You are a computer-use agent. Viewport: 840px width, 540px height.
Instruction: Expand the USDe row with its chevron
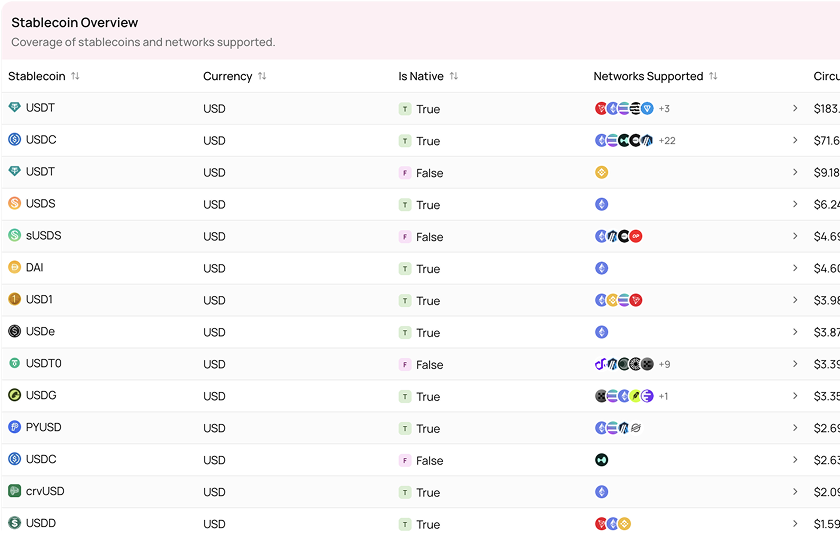pyautogui.click(x=795, y=332)
